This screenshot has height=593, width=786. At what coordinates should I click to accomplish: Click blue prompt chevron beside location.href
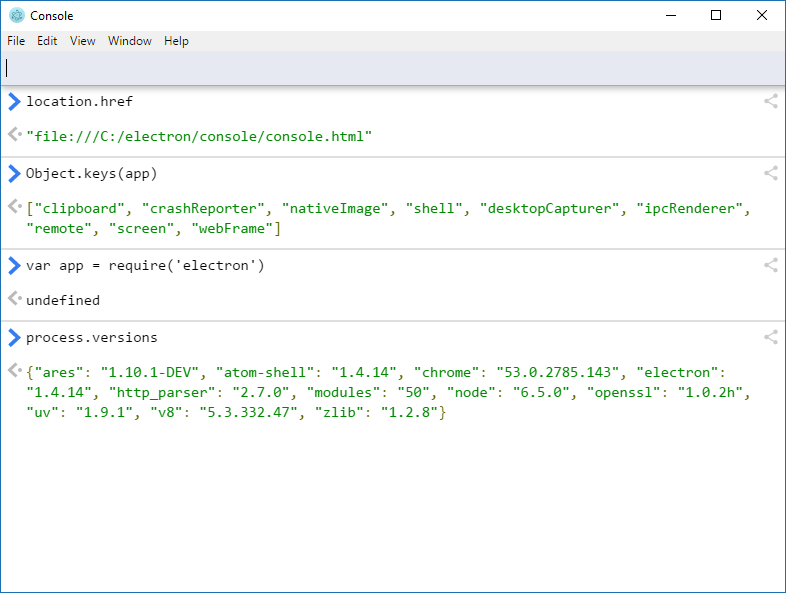tap(14, 101)
